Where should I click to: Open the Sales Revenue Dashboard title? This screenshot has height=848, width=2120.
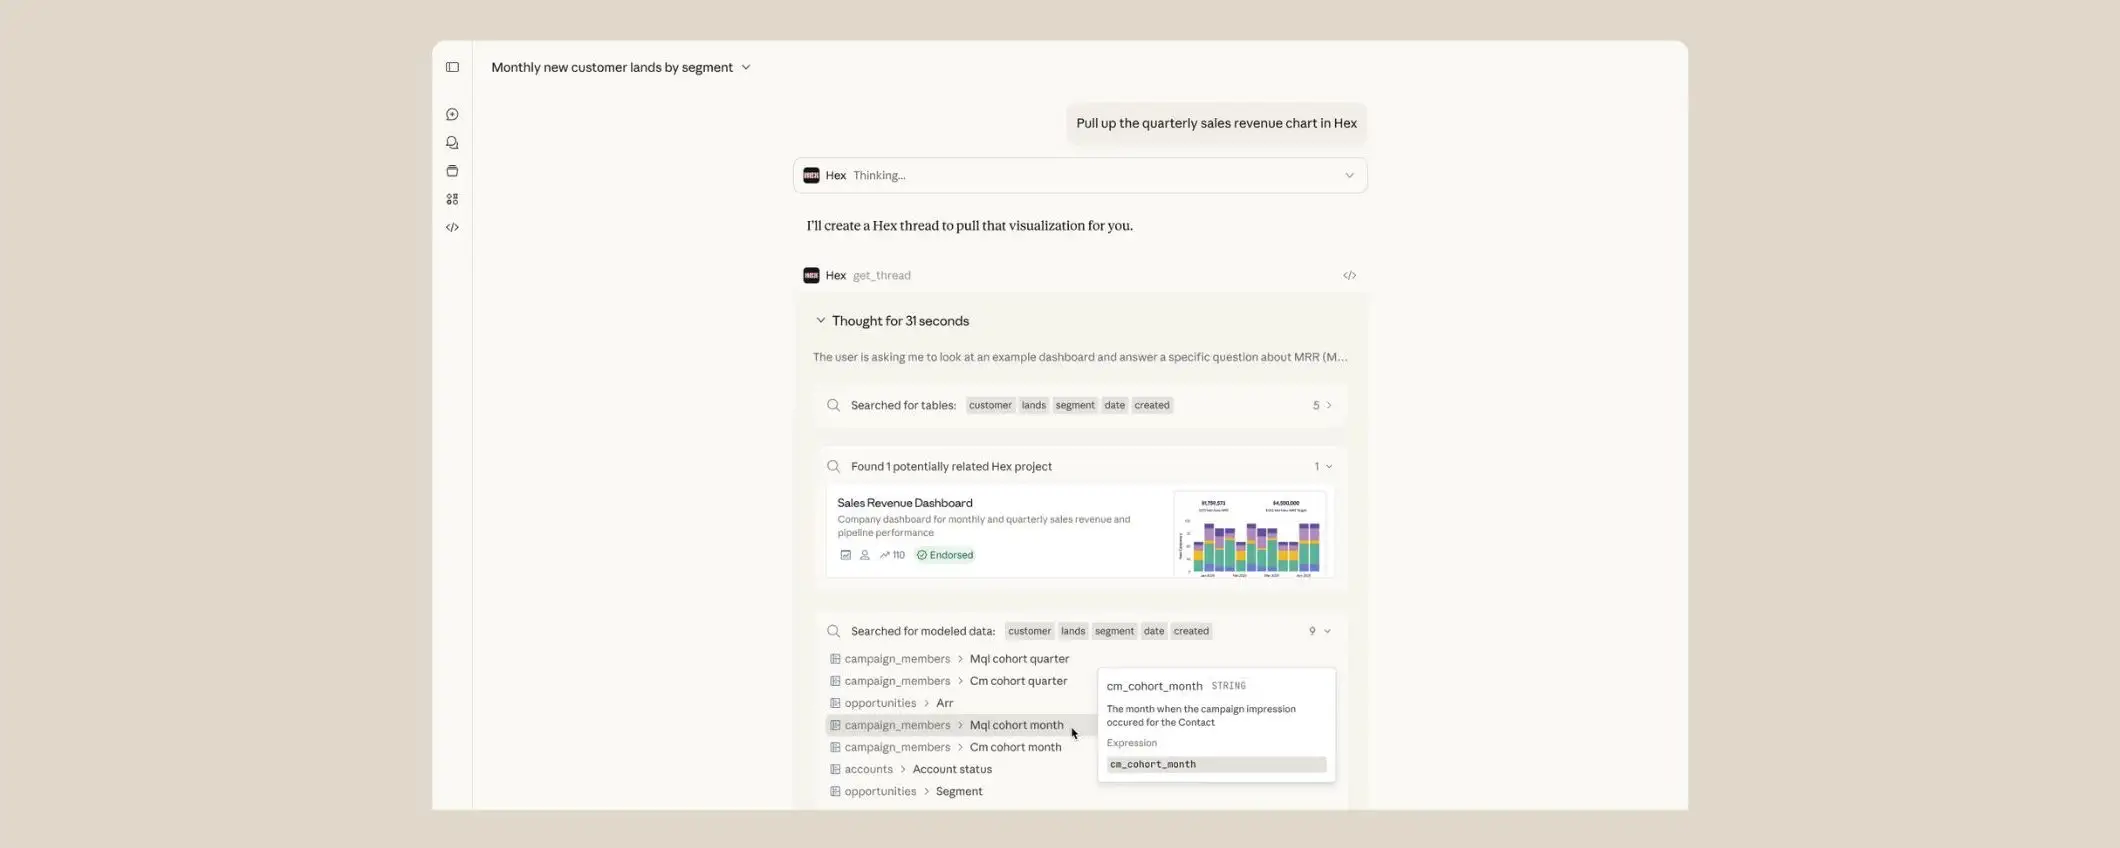[x=904, y=503]
